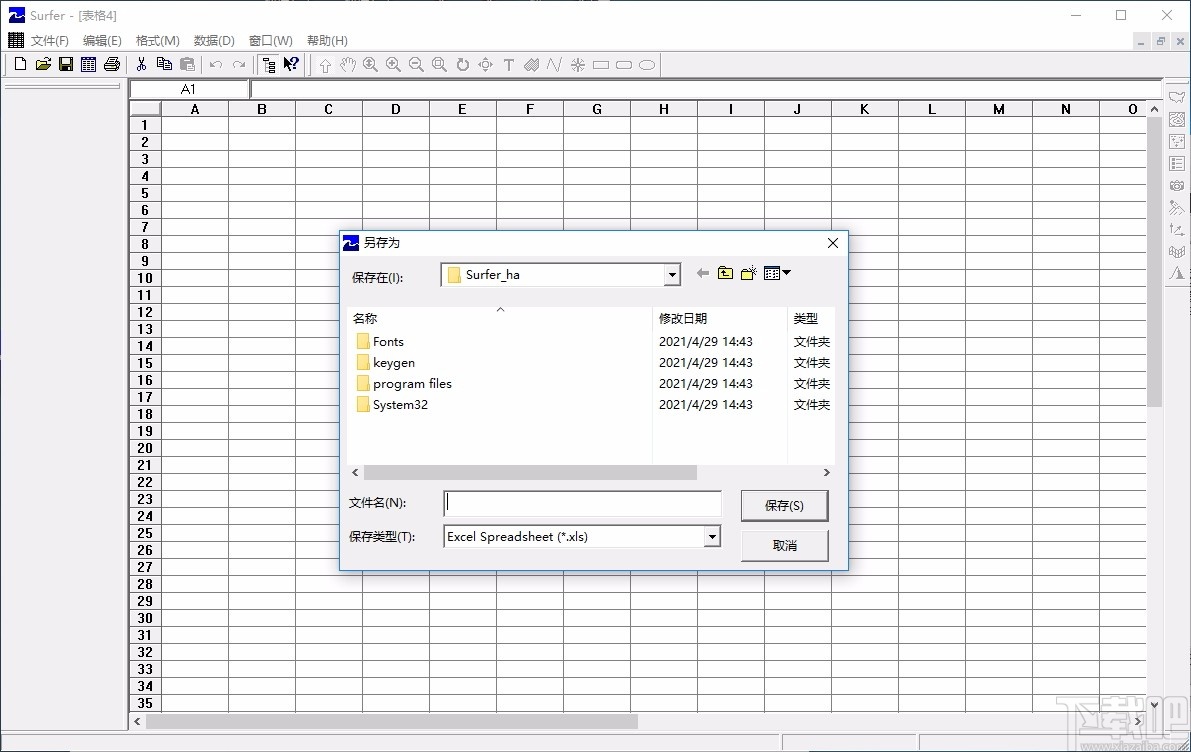
Task: Click the file list scroll right arrow
Action: tap(826, 472)
